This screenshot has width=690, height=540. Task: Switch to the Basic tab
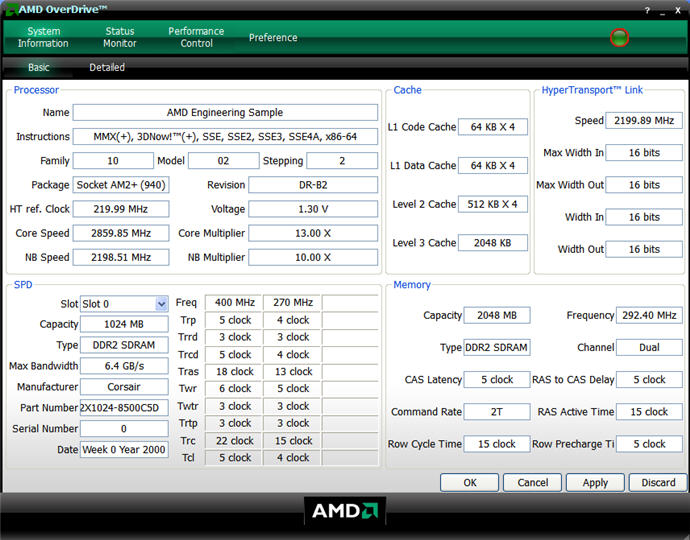(x=39, y=67)
